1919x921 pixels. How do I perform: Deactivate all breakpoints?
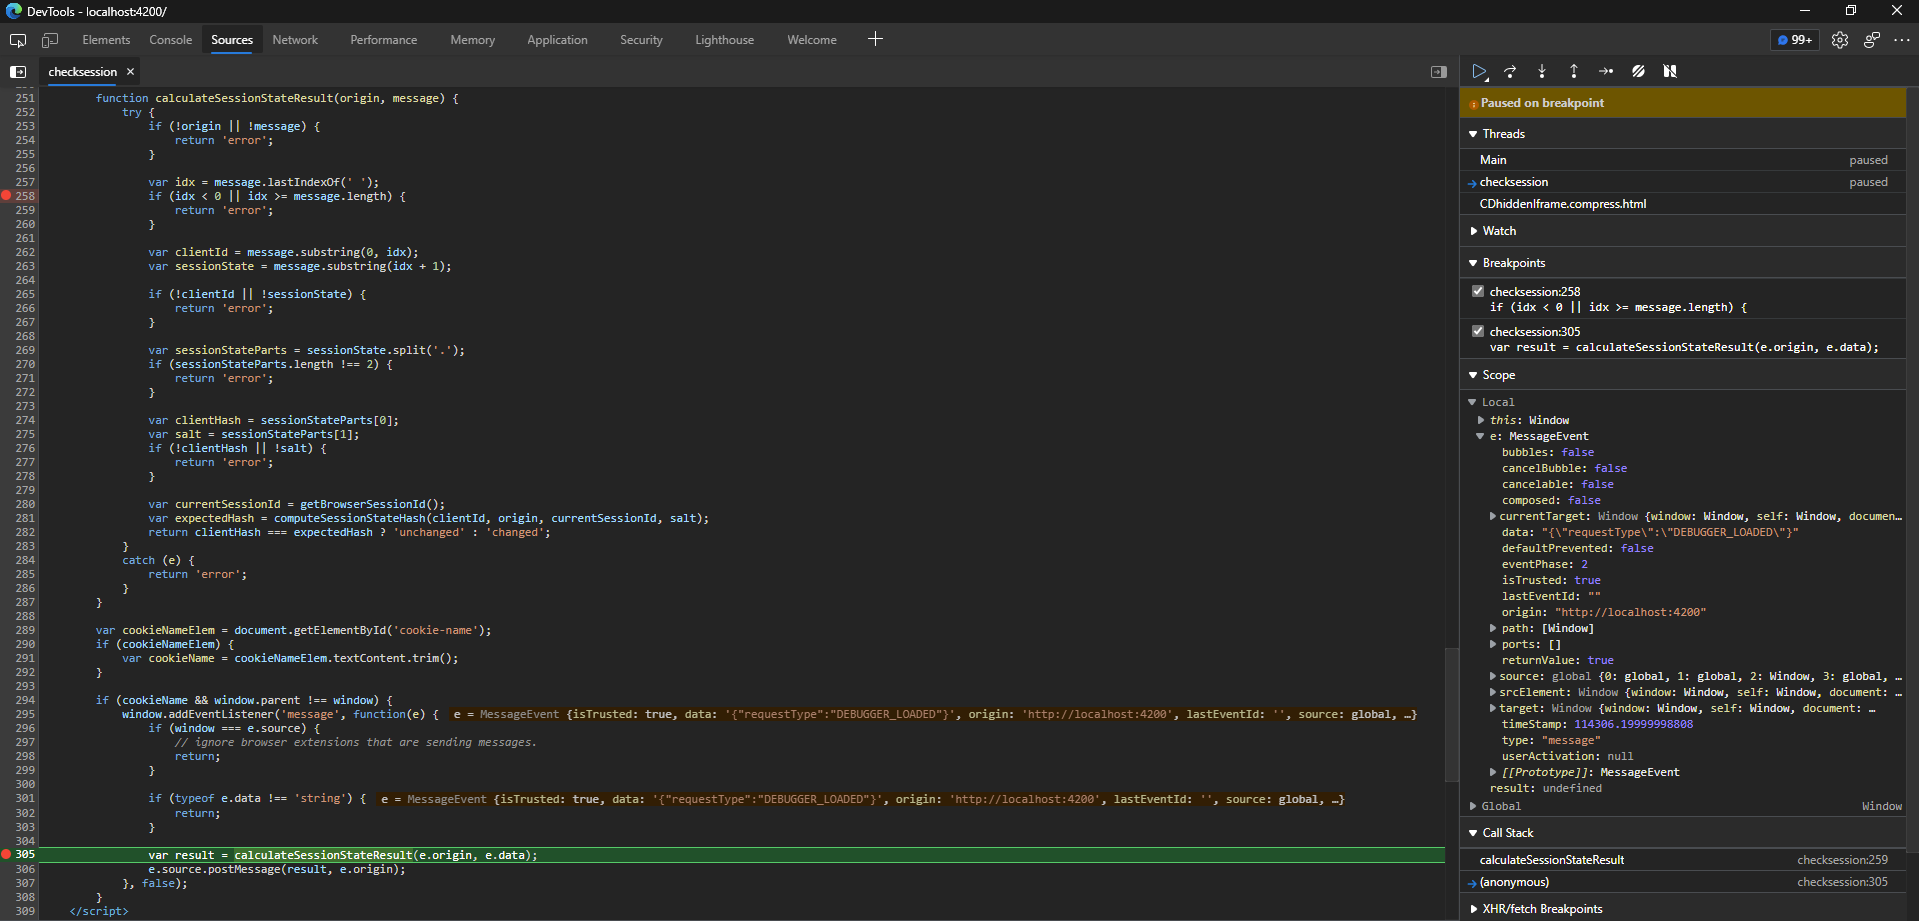click(x=1638, y=71)
